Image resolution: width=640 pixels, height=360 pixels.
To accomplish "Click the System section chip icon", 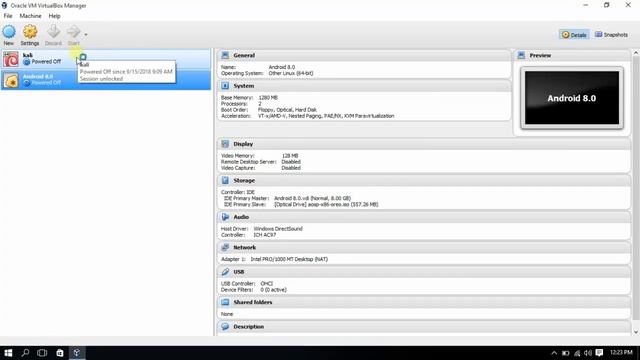I will (225, 86).
